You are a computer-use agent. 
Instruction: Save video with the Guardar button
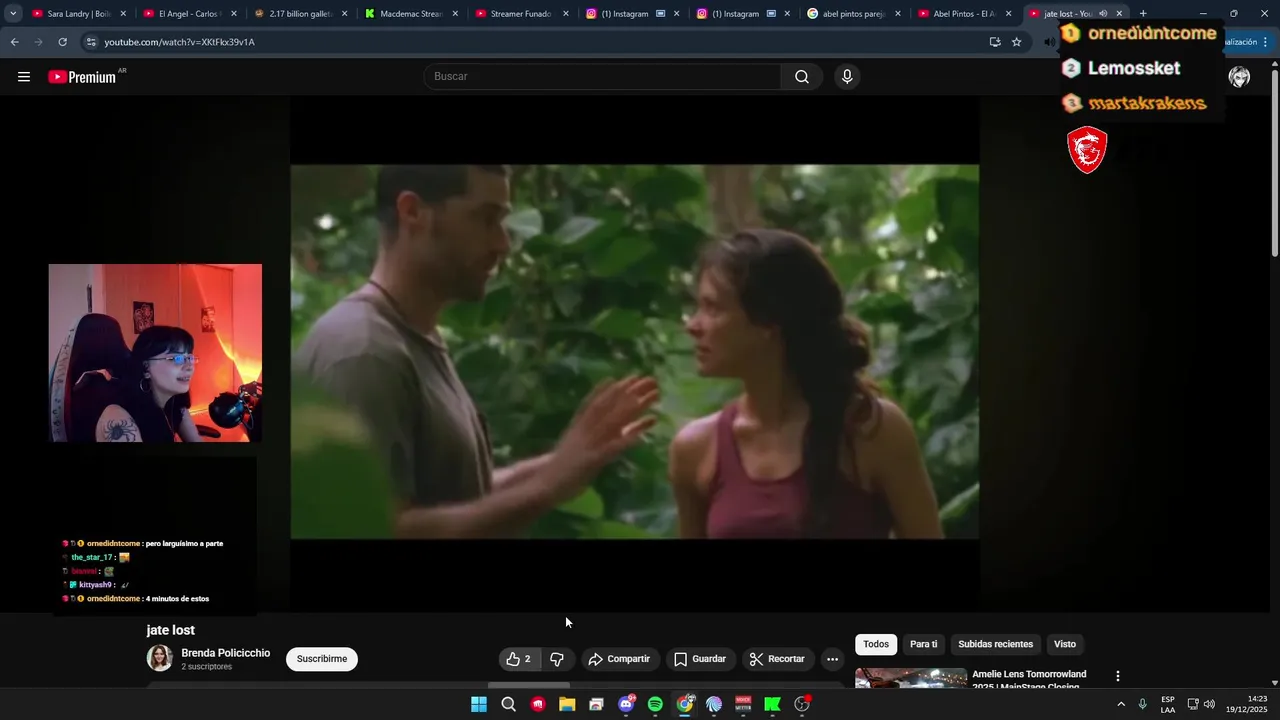pos(700,659)
